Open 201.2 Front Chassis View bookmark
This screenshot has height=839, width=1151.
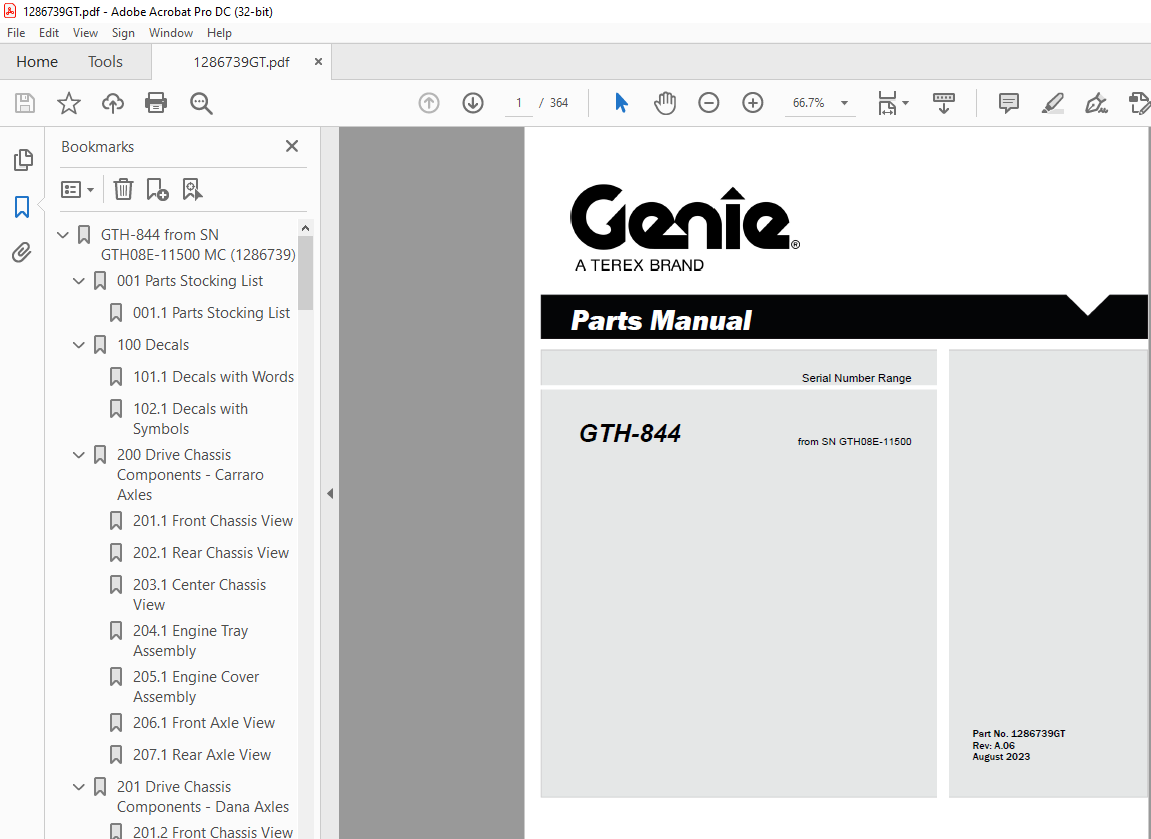213,832
